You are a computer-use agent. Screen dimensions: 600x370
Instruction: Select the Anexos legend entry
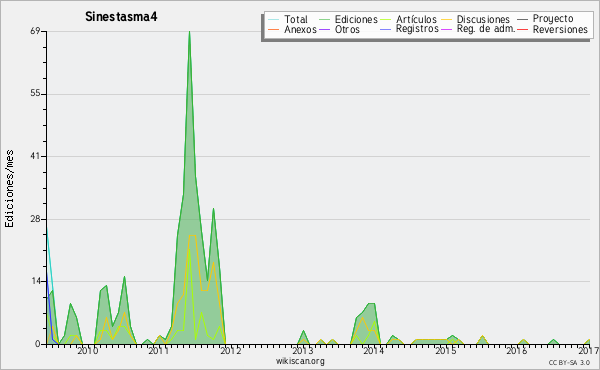pos(300,29)
